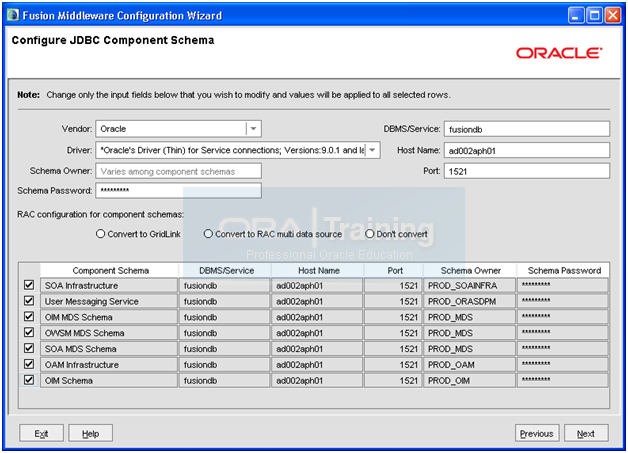Click host name cell in OIM Schema row
This screenshot has height=453, width=628.
tap(317, 381)
